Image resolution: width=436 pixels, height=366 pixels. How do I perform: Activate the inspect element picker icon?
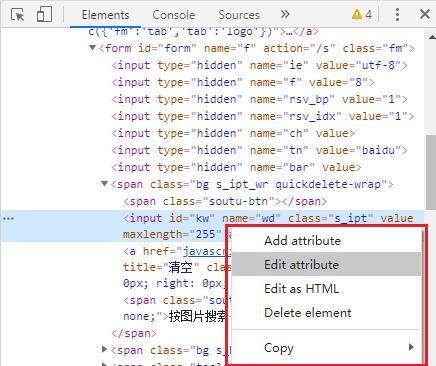(x=17, y=15)
